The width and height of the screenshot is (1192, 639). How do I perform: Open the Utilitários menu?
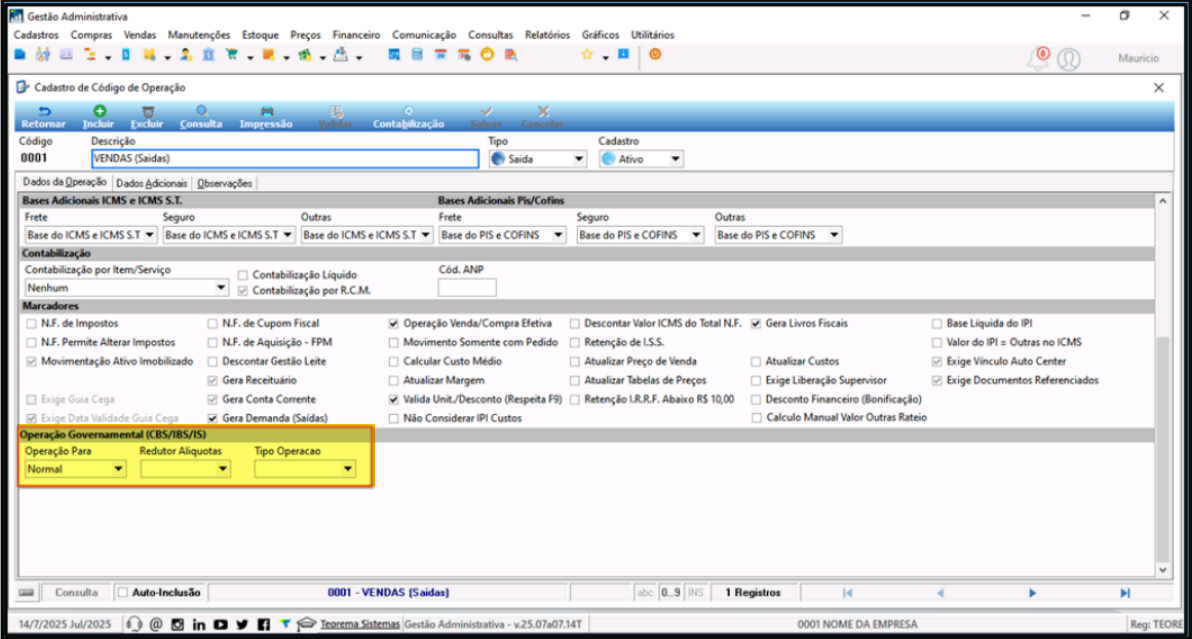pyautogui.click(x=652, y=35)
